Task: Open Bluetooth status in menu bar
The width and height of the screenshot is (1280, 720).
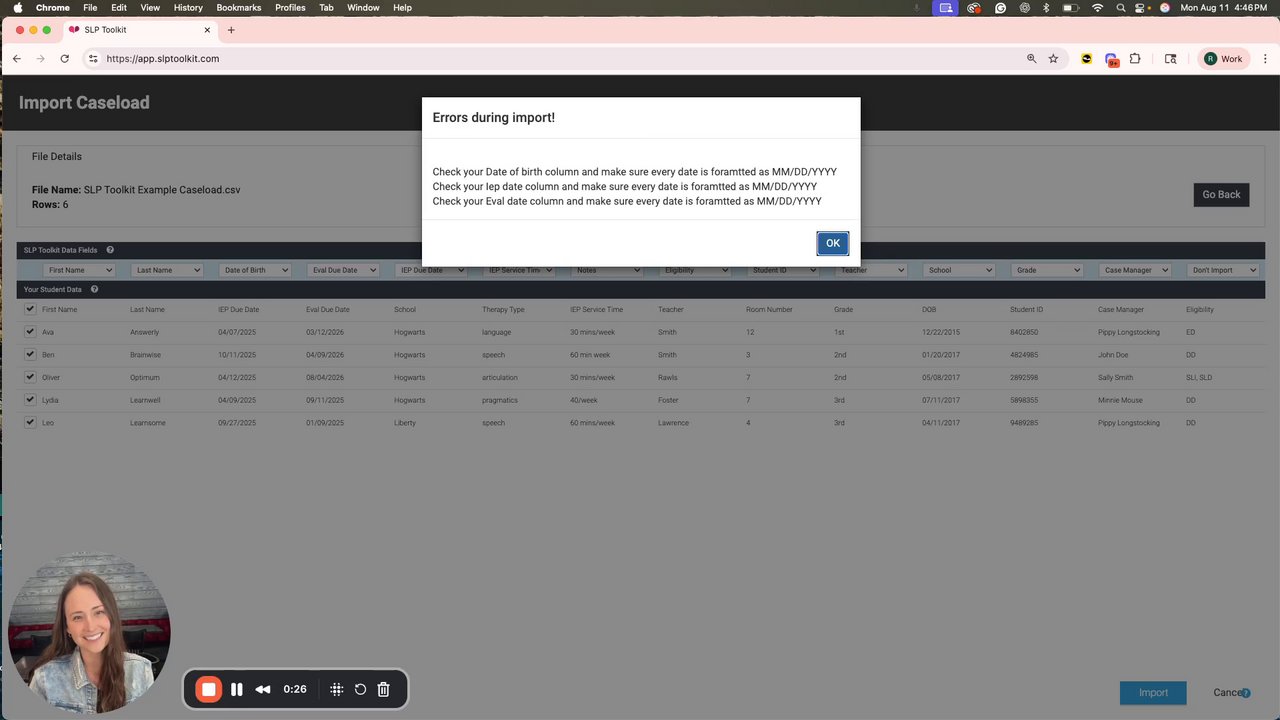Action: point(1046,7)
